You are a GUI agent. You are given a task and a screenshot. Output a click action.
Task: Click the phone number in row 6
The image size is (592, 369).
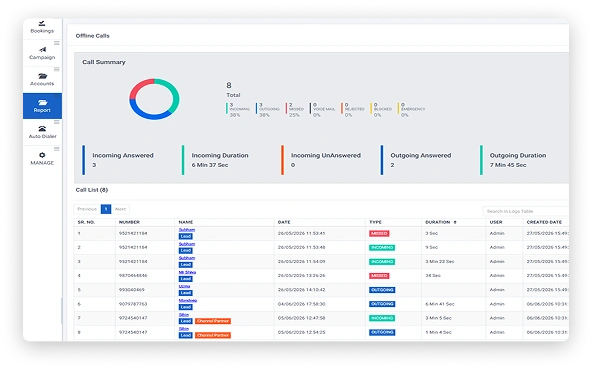point(133,304)
